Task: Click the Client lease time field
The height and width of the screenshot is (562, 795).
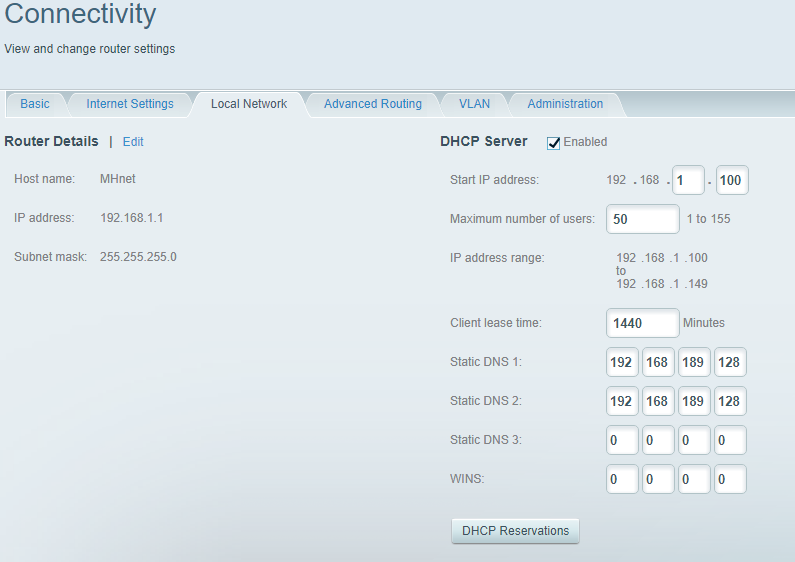Action: point(642,323)
